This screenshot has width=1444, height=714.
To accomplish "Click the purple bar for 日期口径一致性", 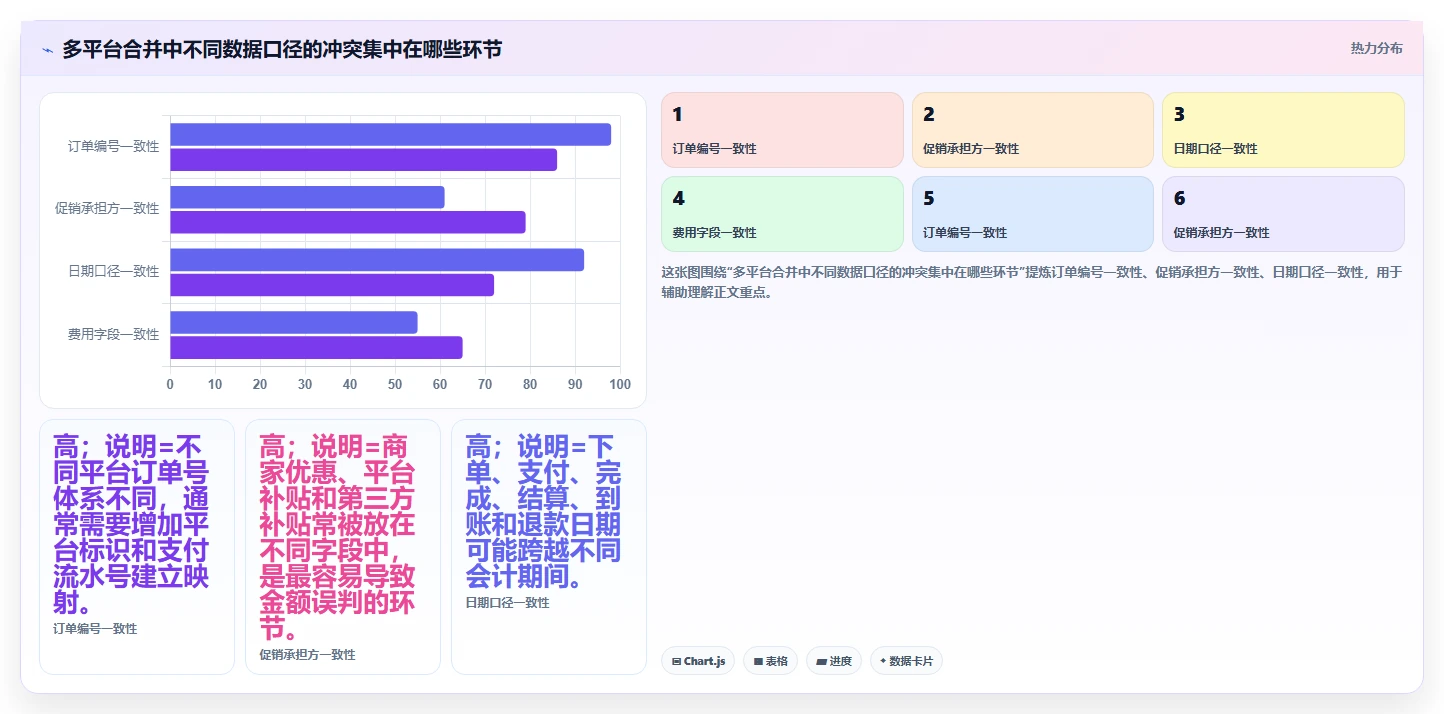I will (x=332, y=285).
